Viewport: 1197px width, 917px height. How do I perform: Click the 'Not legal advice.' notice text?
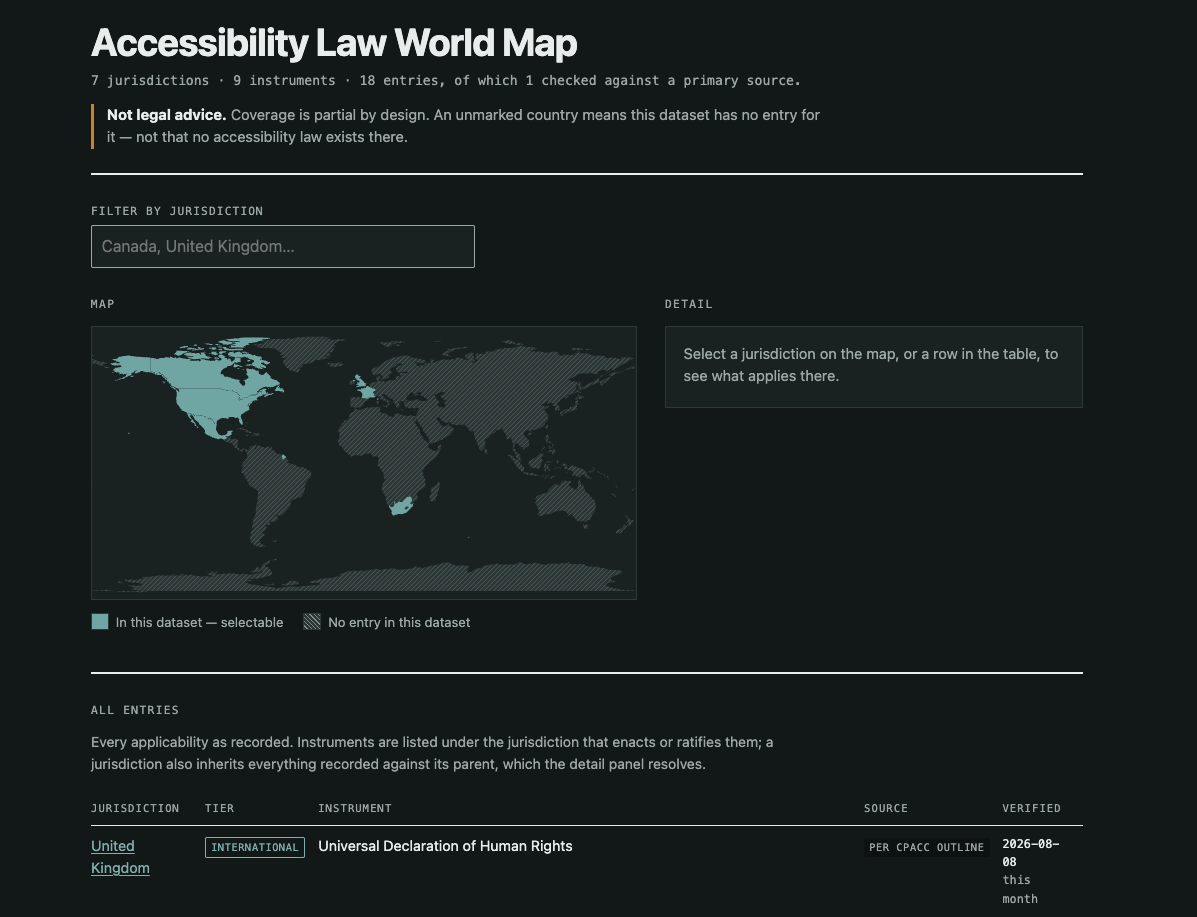tap(166, 115)
